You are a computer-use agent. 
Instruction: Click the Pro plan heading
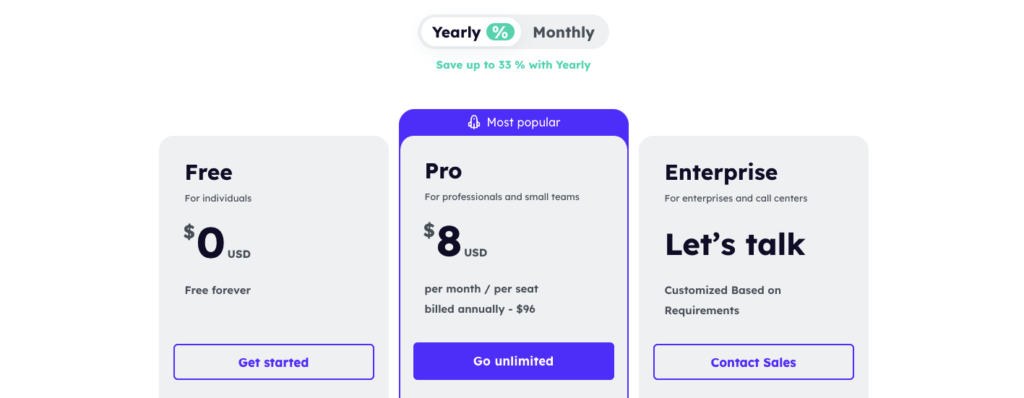pos(443,171)
